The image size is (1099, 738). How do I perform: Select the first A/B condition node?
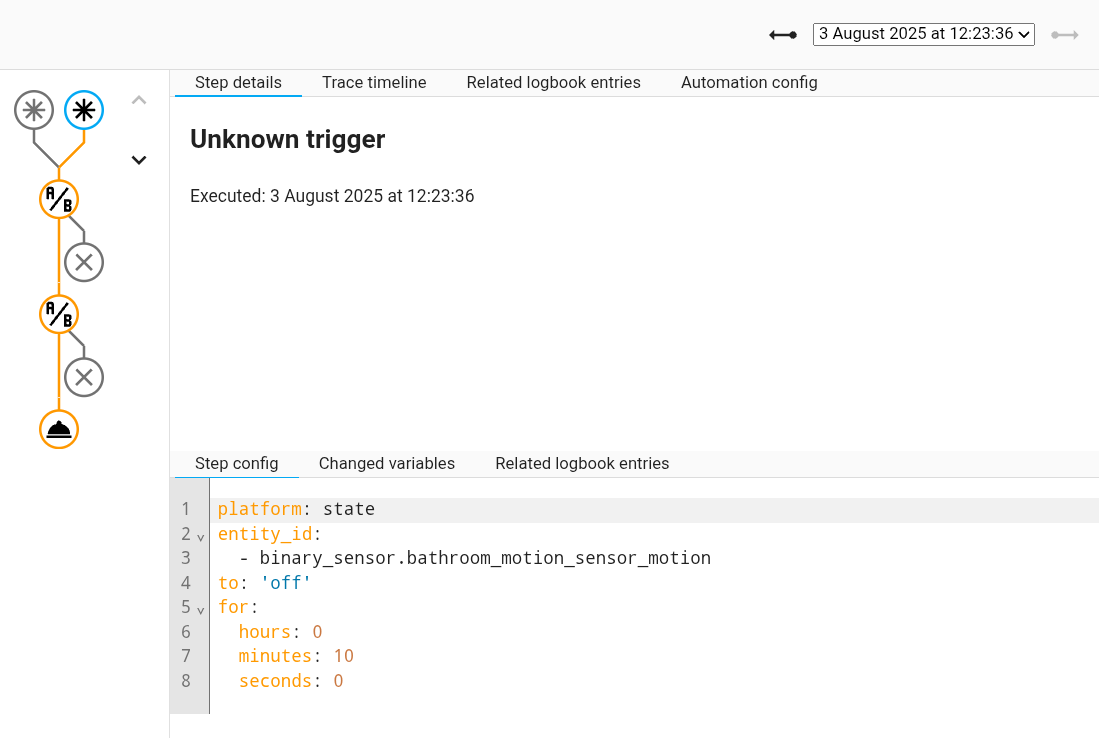click(x=58, y=199)
